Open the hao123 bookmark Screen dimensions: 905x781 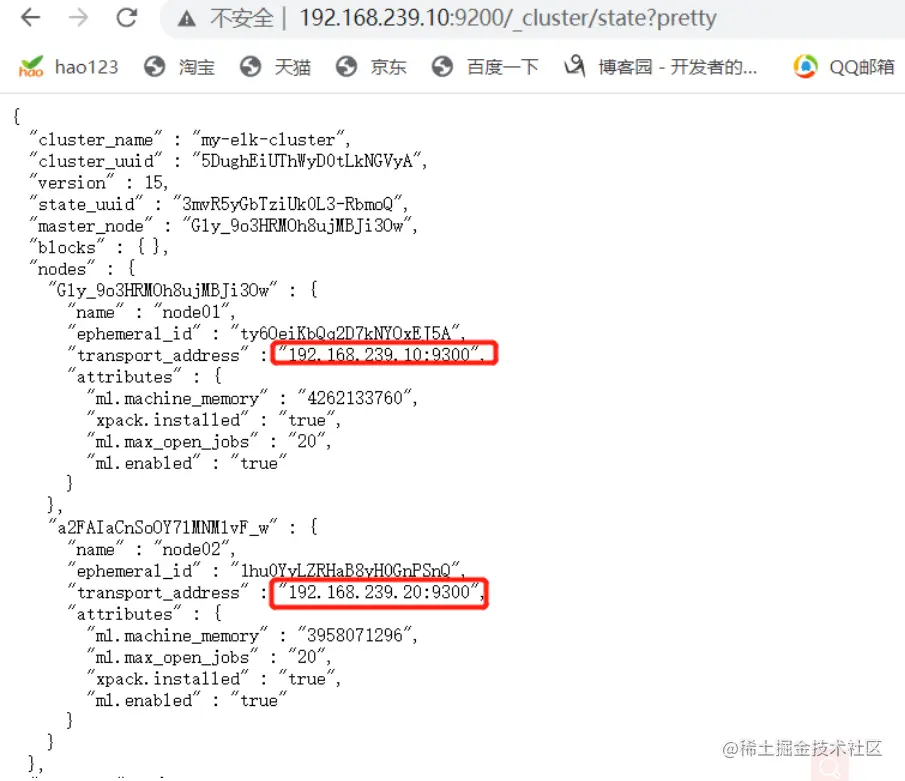68,67
